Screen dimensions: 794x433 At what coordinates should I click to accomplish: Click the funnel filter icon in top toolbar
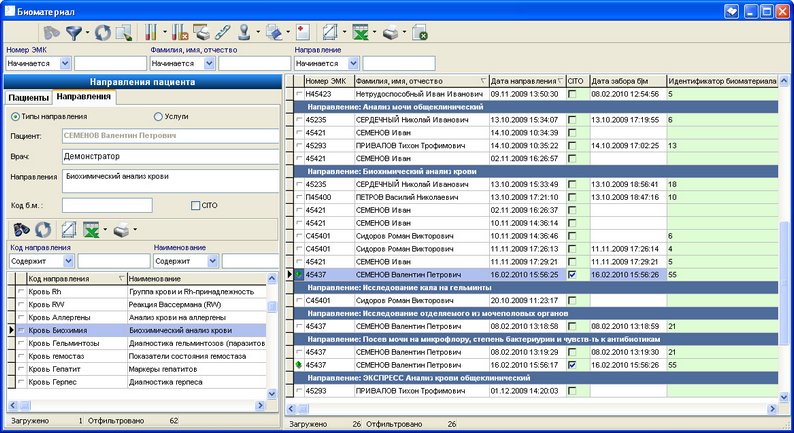tap(74, 33)
